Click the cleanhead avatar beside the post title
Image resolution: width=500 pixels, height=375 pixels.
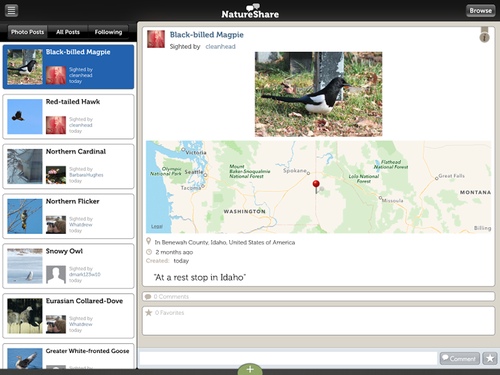click(156, 39)
